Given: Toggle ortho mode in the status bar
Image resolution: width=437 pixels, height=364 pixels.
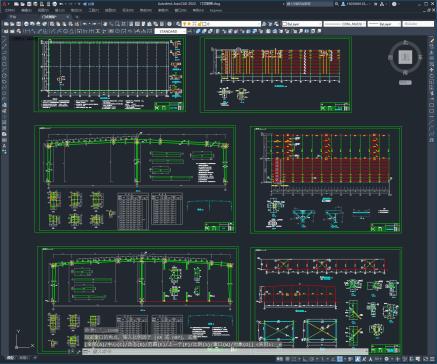Looking at the screenshot, I should click(x=305, y=359).
